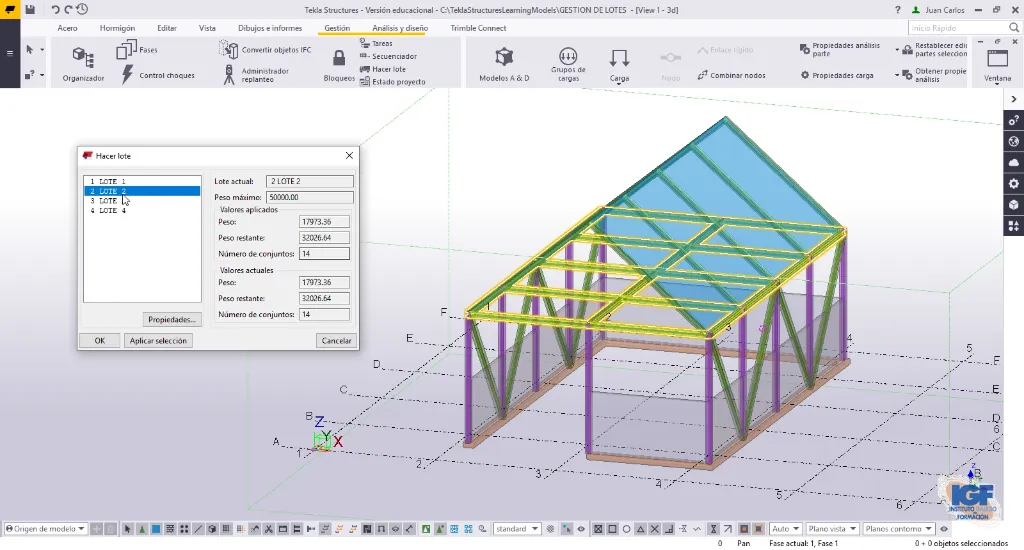
Task: Toggle snap to reference points switch
Action: [x=598, y=529]
